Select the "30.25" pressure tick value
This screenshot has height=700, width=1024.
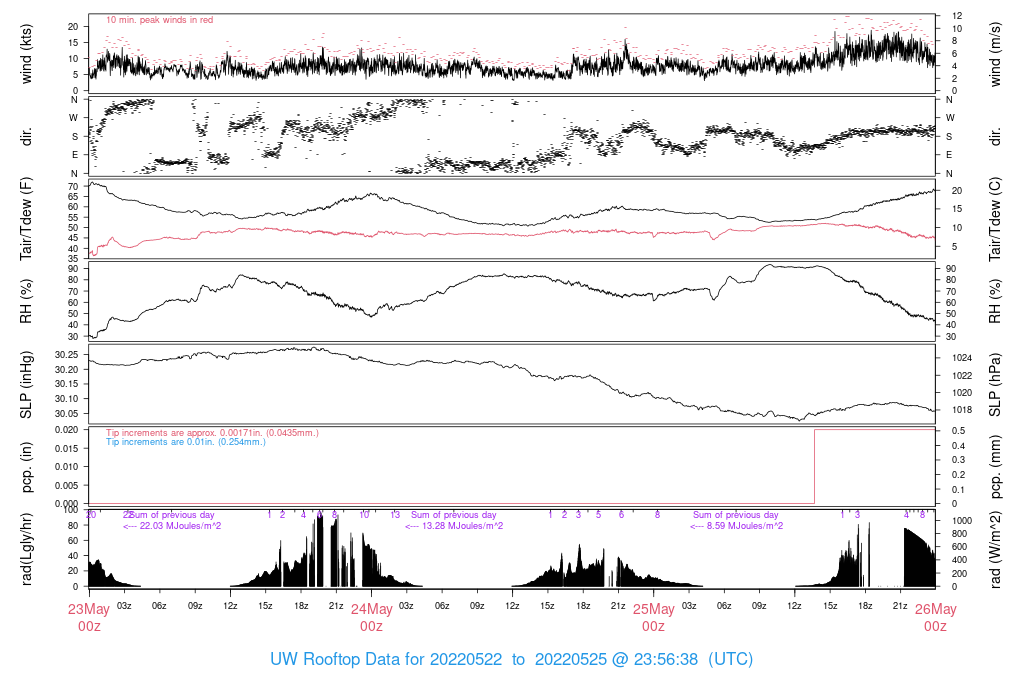click(67, 355)
